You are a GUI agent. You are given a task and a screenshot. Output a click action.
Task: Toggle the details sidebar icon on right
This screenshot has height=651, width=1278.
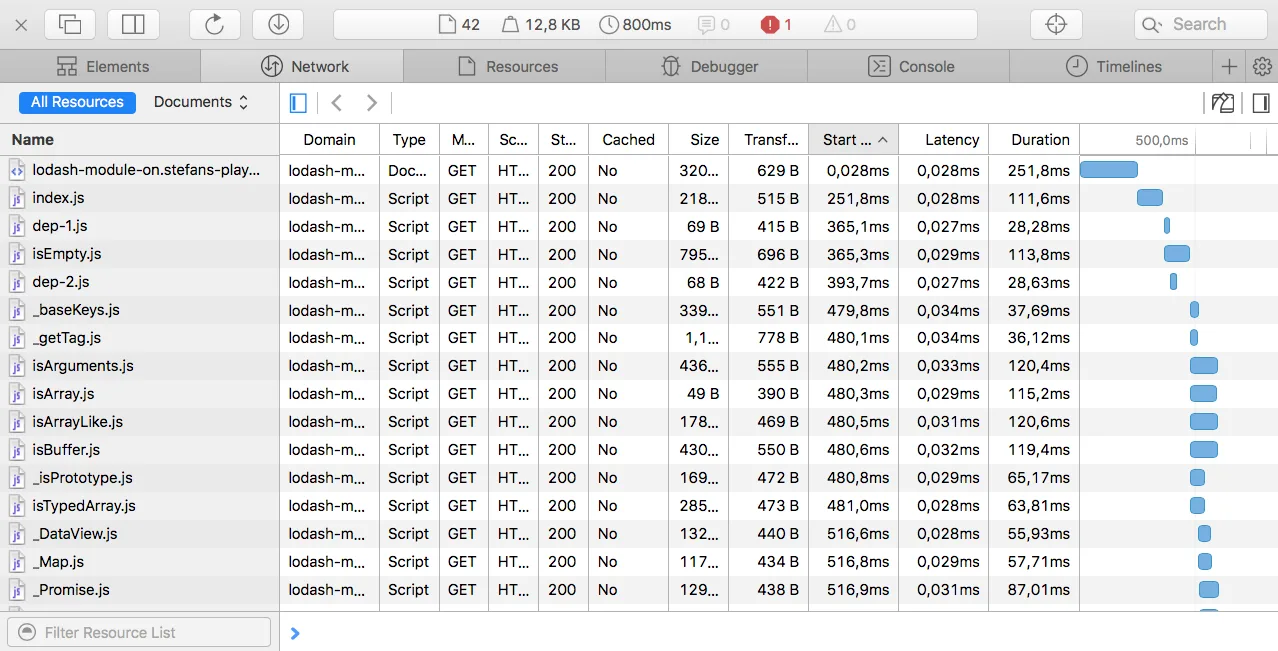1261,102
